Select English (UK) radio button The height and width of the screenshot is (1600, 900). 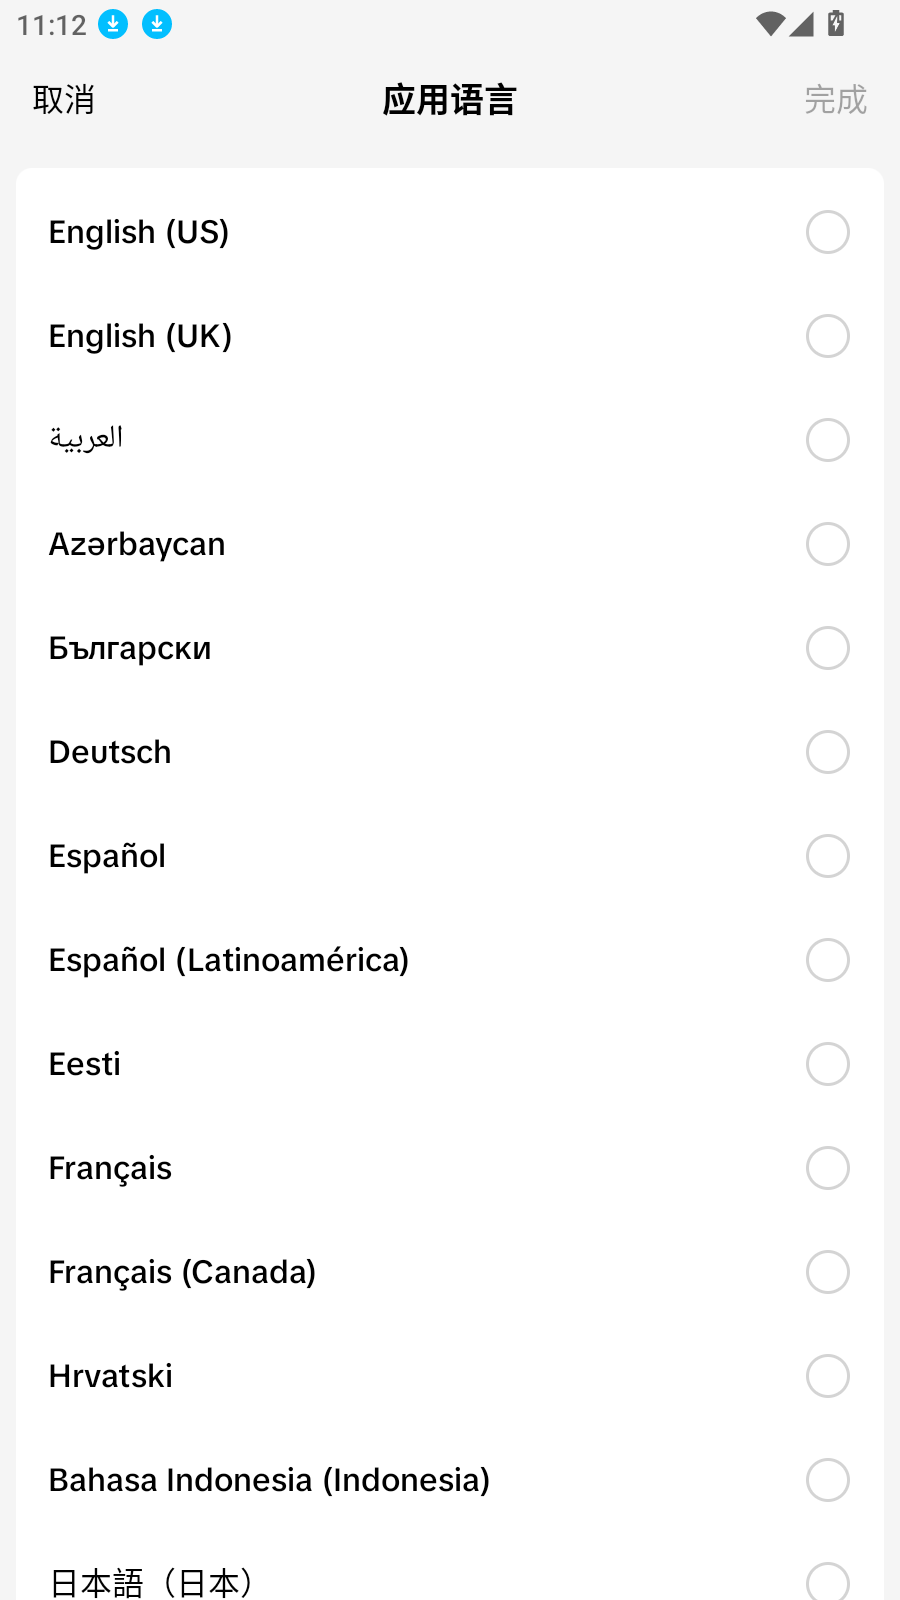(828, 336)
